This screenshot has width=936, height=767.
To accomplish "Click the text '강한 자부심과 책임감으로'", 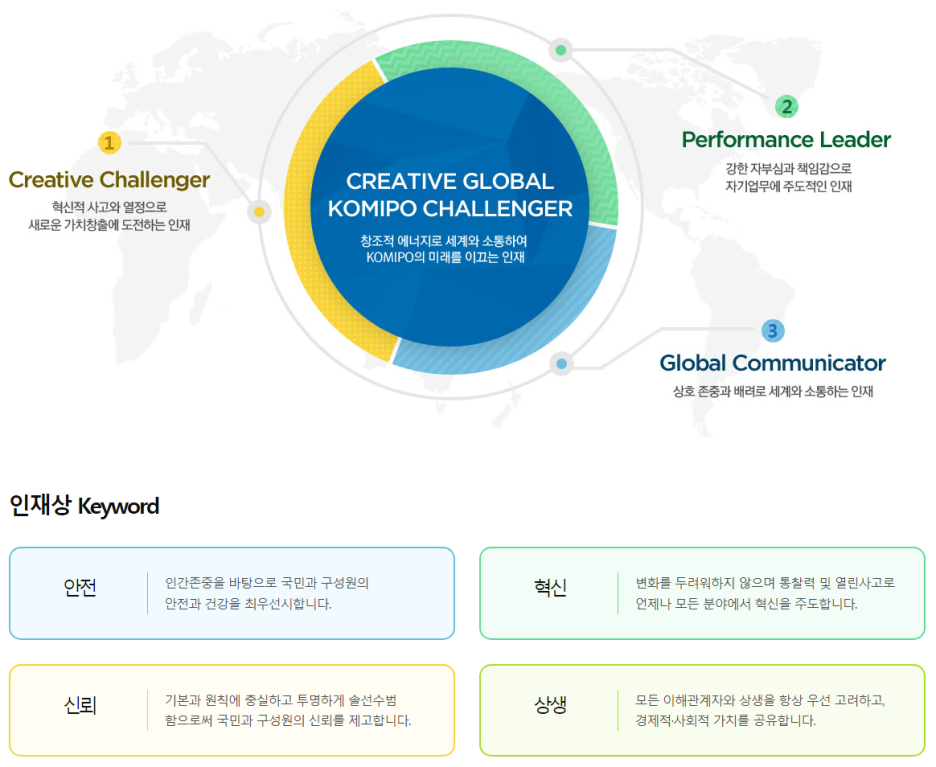I will click(789, 168).
